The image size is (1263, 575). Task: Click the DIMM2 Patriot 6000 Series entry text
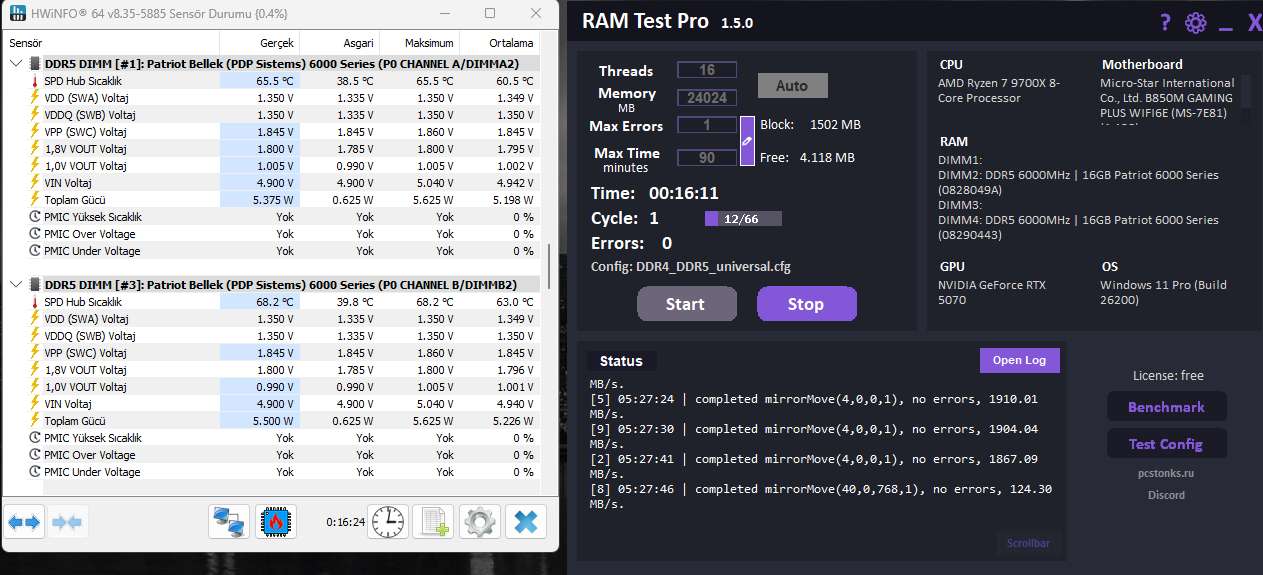1079,182
